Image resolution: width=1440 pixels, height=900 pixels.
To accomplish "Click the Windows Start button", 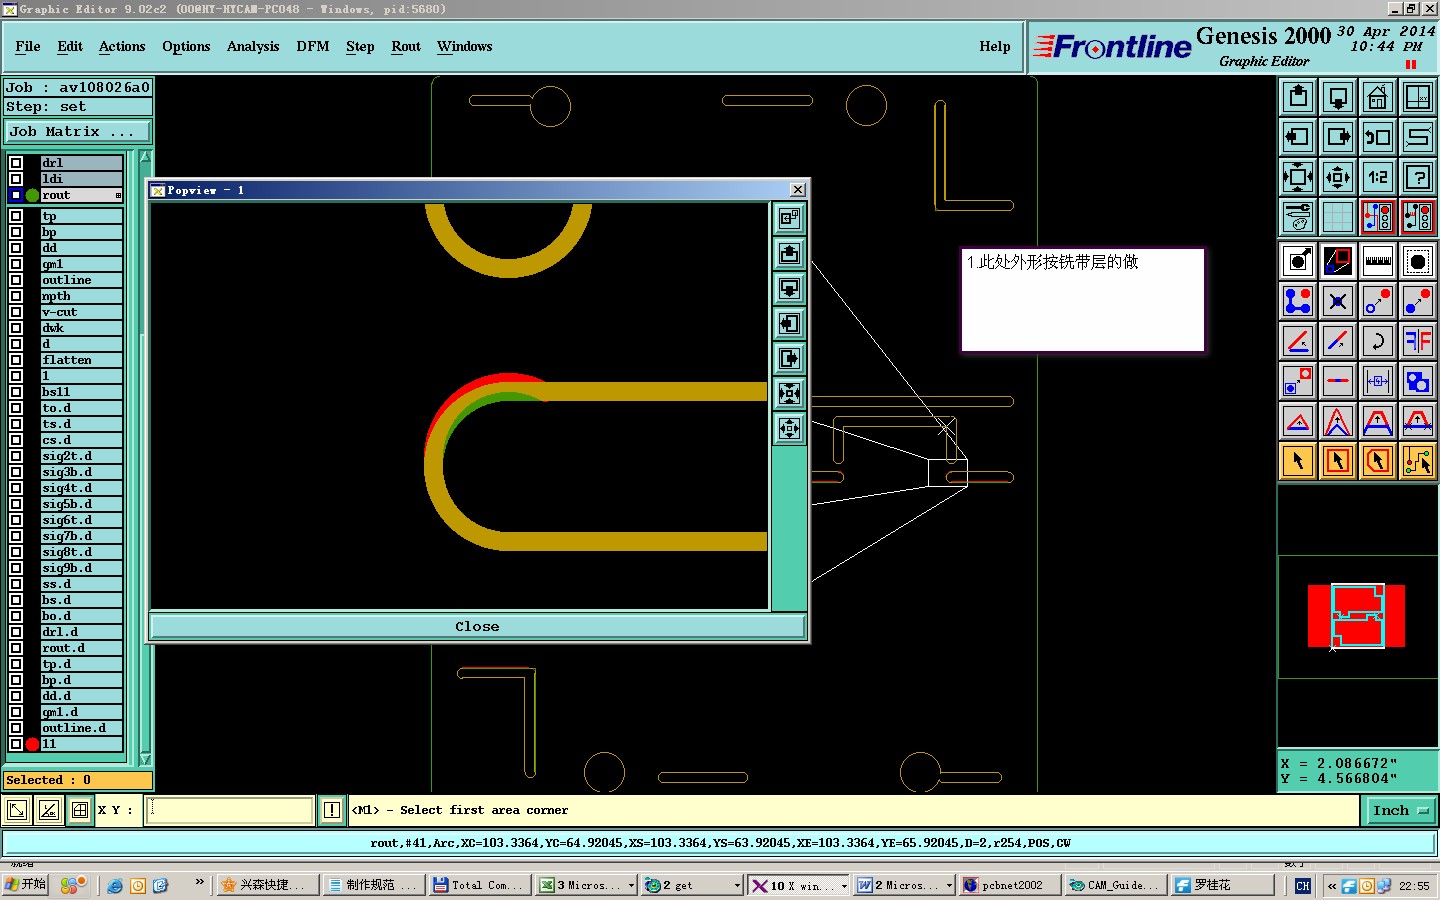I will [x=26, y=885].
